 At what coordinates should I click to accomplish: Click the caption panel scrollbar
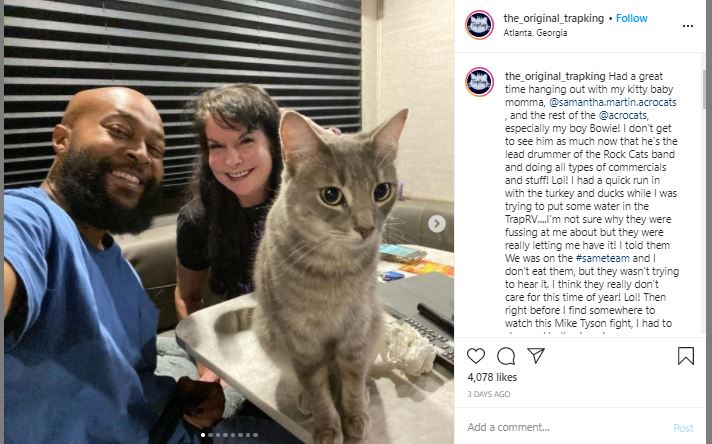(x=704, y=89)
